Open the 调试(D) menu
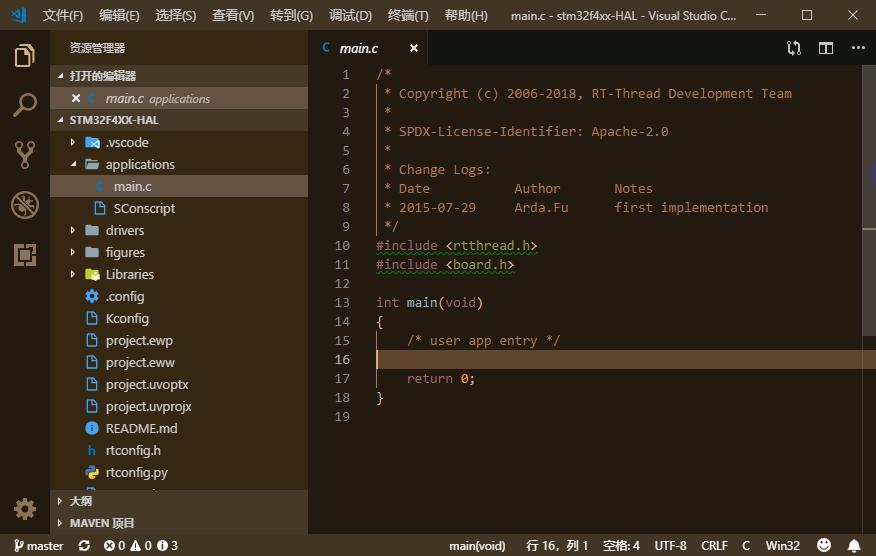This screenshot has height=556, width=876. [x=350, y=16]
